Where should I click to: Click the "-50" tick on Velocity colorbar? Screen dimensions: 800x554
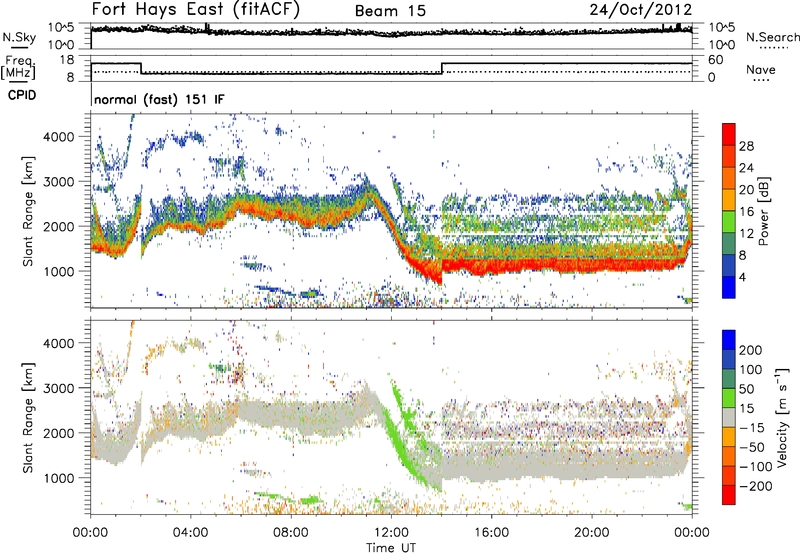point(752,447)
